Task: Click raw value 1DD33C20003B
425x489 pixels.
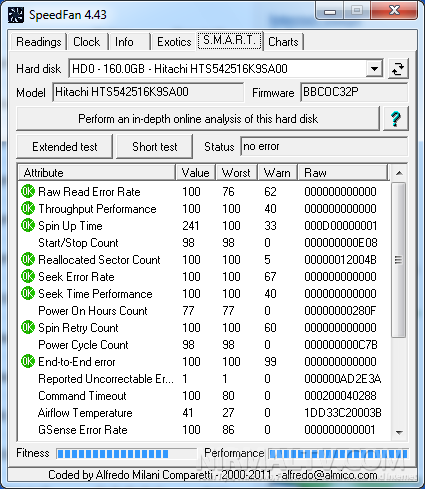Action: click(x=343, y=413)
